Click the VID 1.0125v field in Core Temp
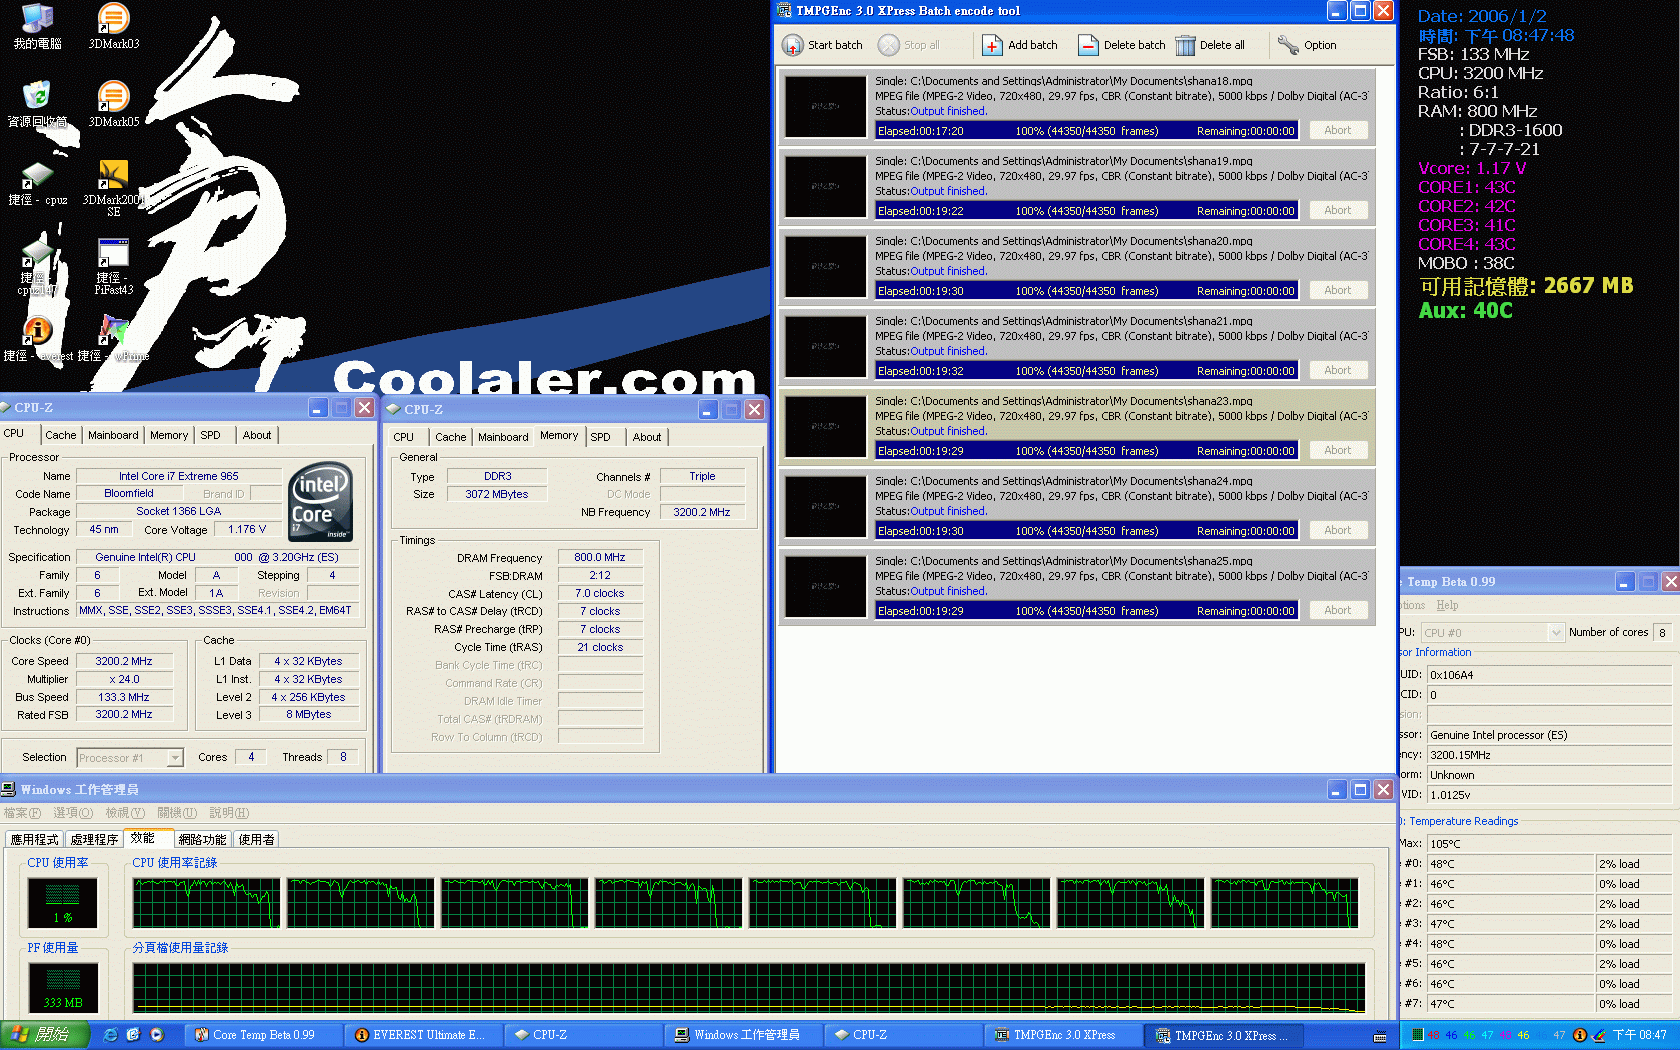This screenshot has width=1680, height=1050. 1549,795
